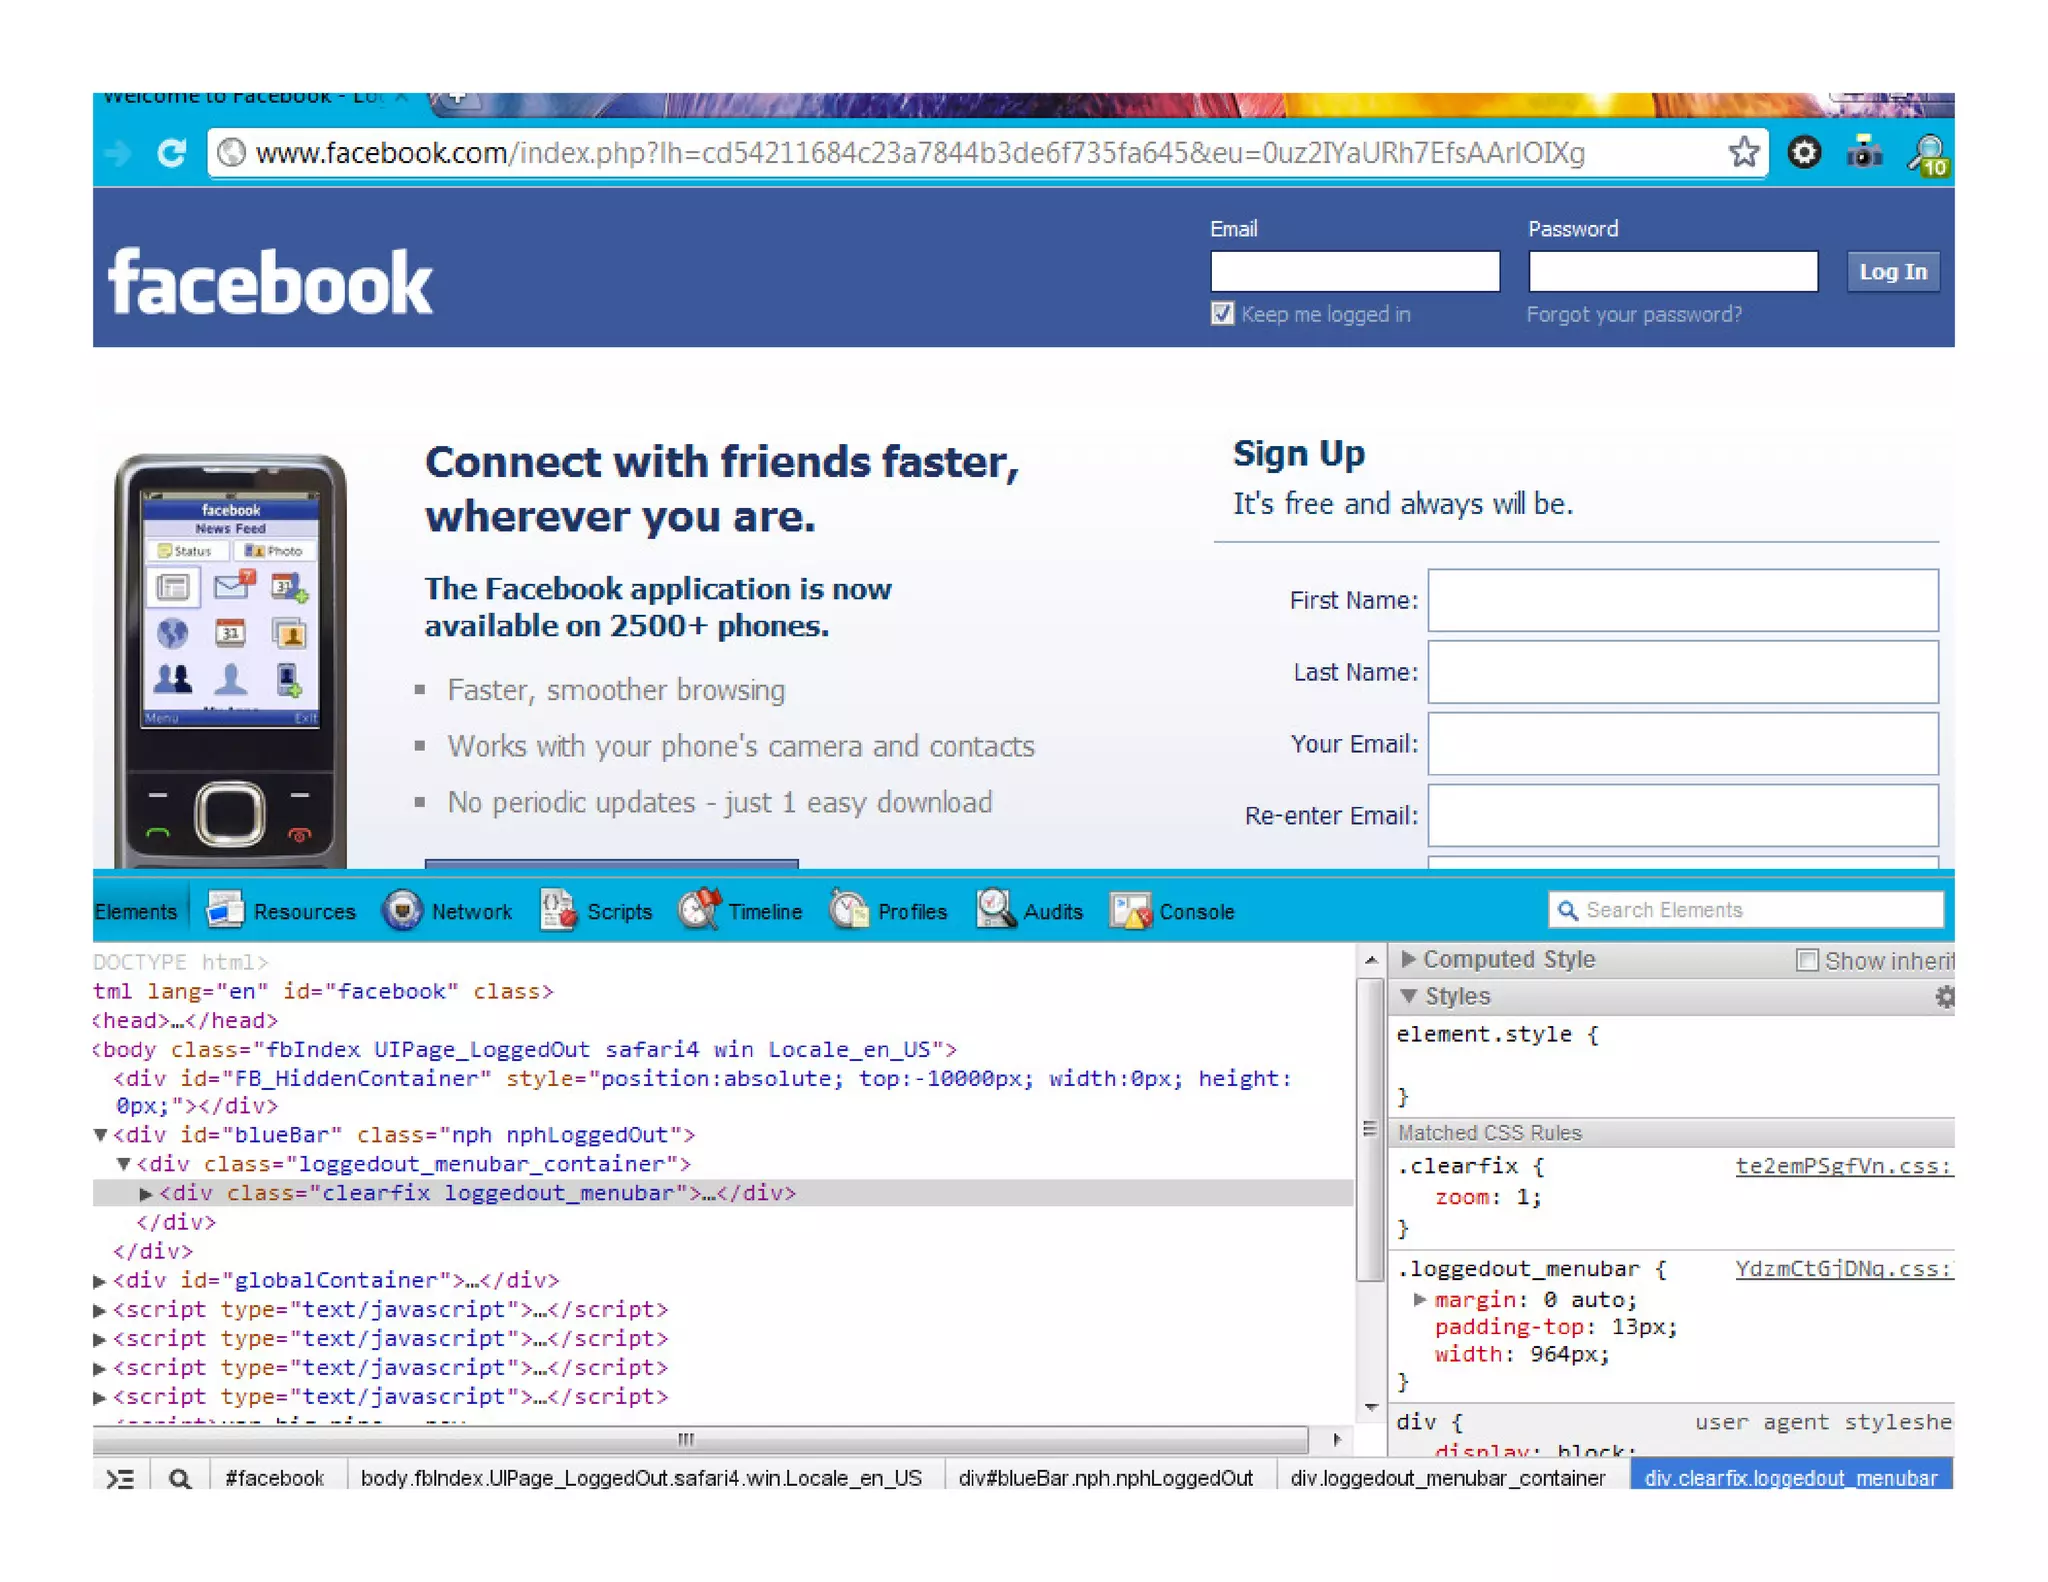
Task: Click the camera extension icon in toolbar
Action: point(1863,152)
